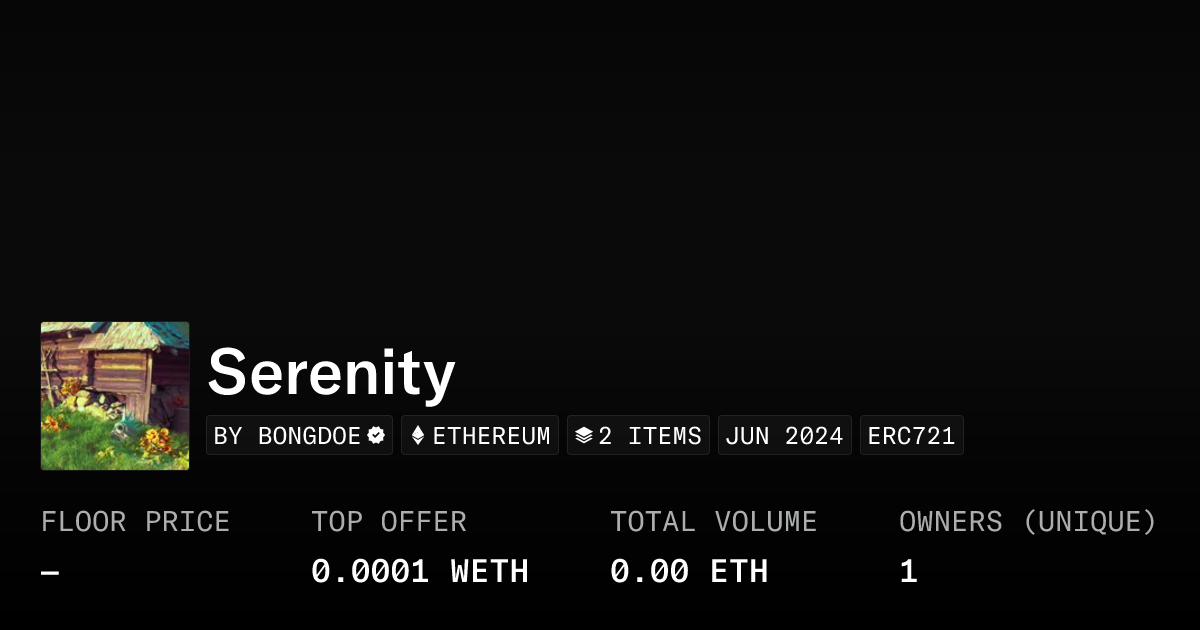The height and width of the screenshot is (630, 1200).
Task: Click the OWNERS (UNIQUE) heading
Action: [1027, 522]
